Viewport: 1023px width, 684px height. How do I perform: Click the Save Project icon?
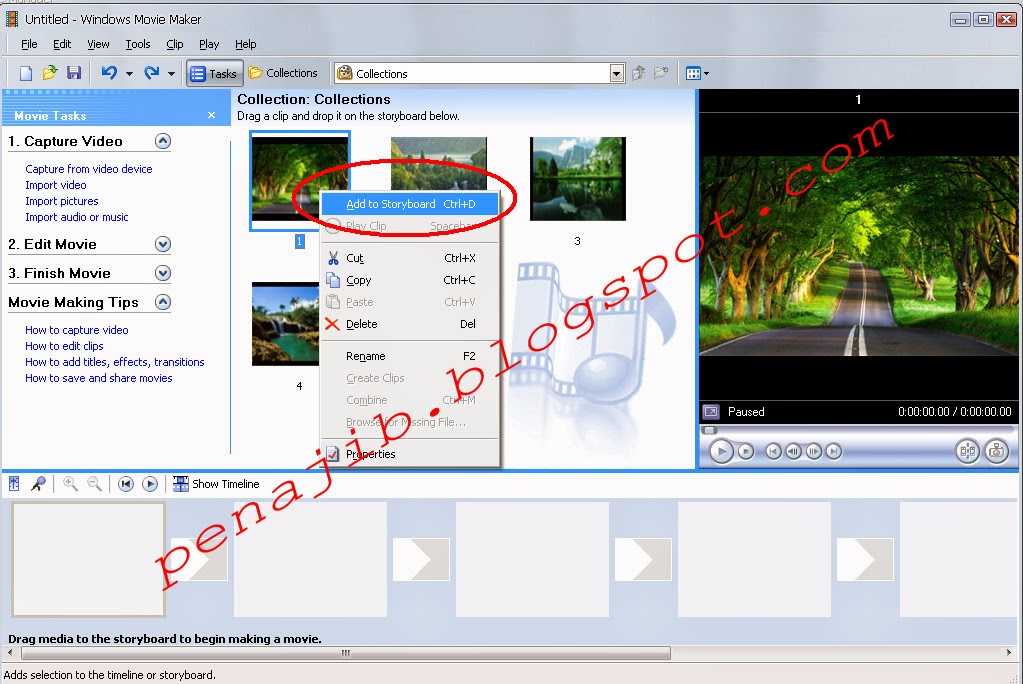(73, 72)
